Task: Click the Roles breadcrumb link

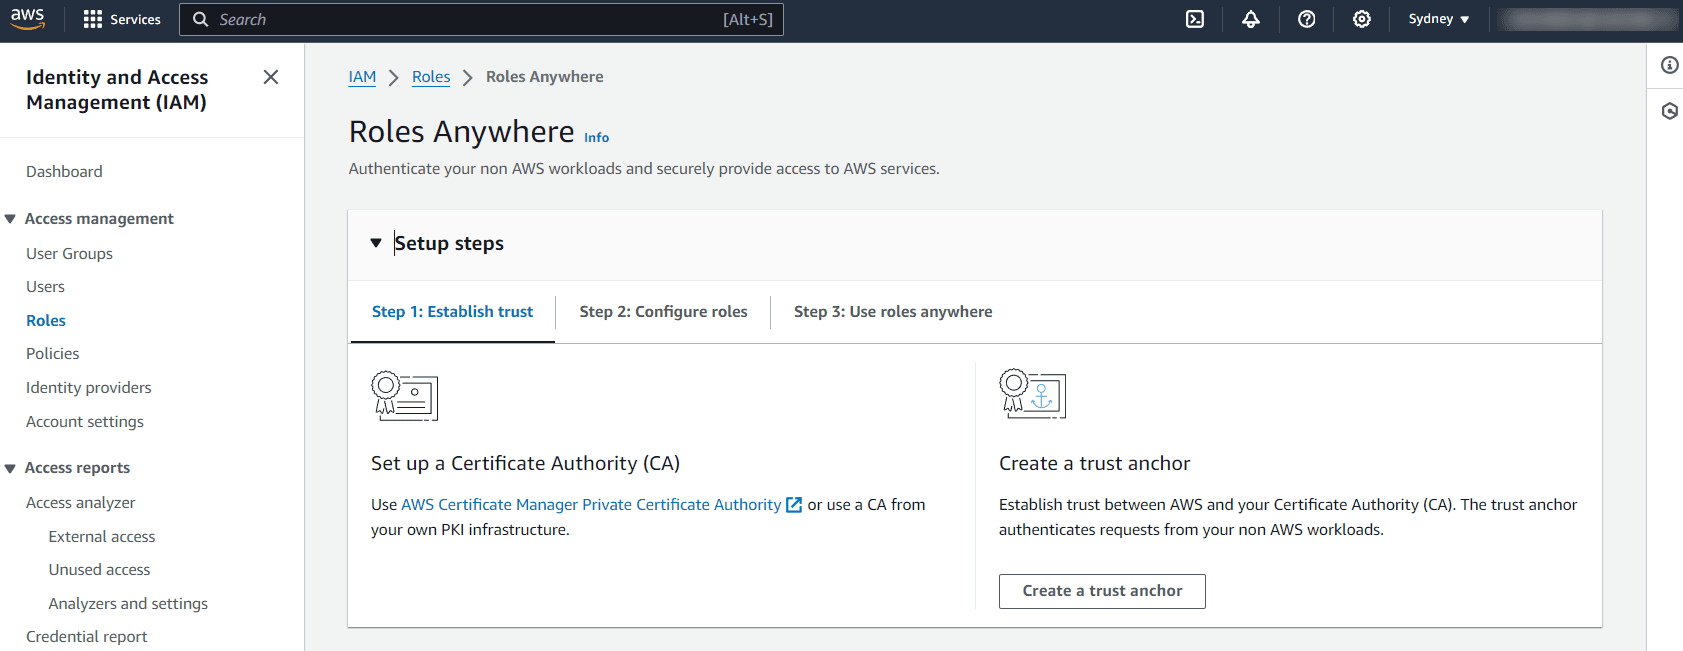Action: [x=431, y=77]
